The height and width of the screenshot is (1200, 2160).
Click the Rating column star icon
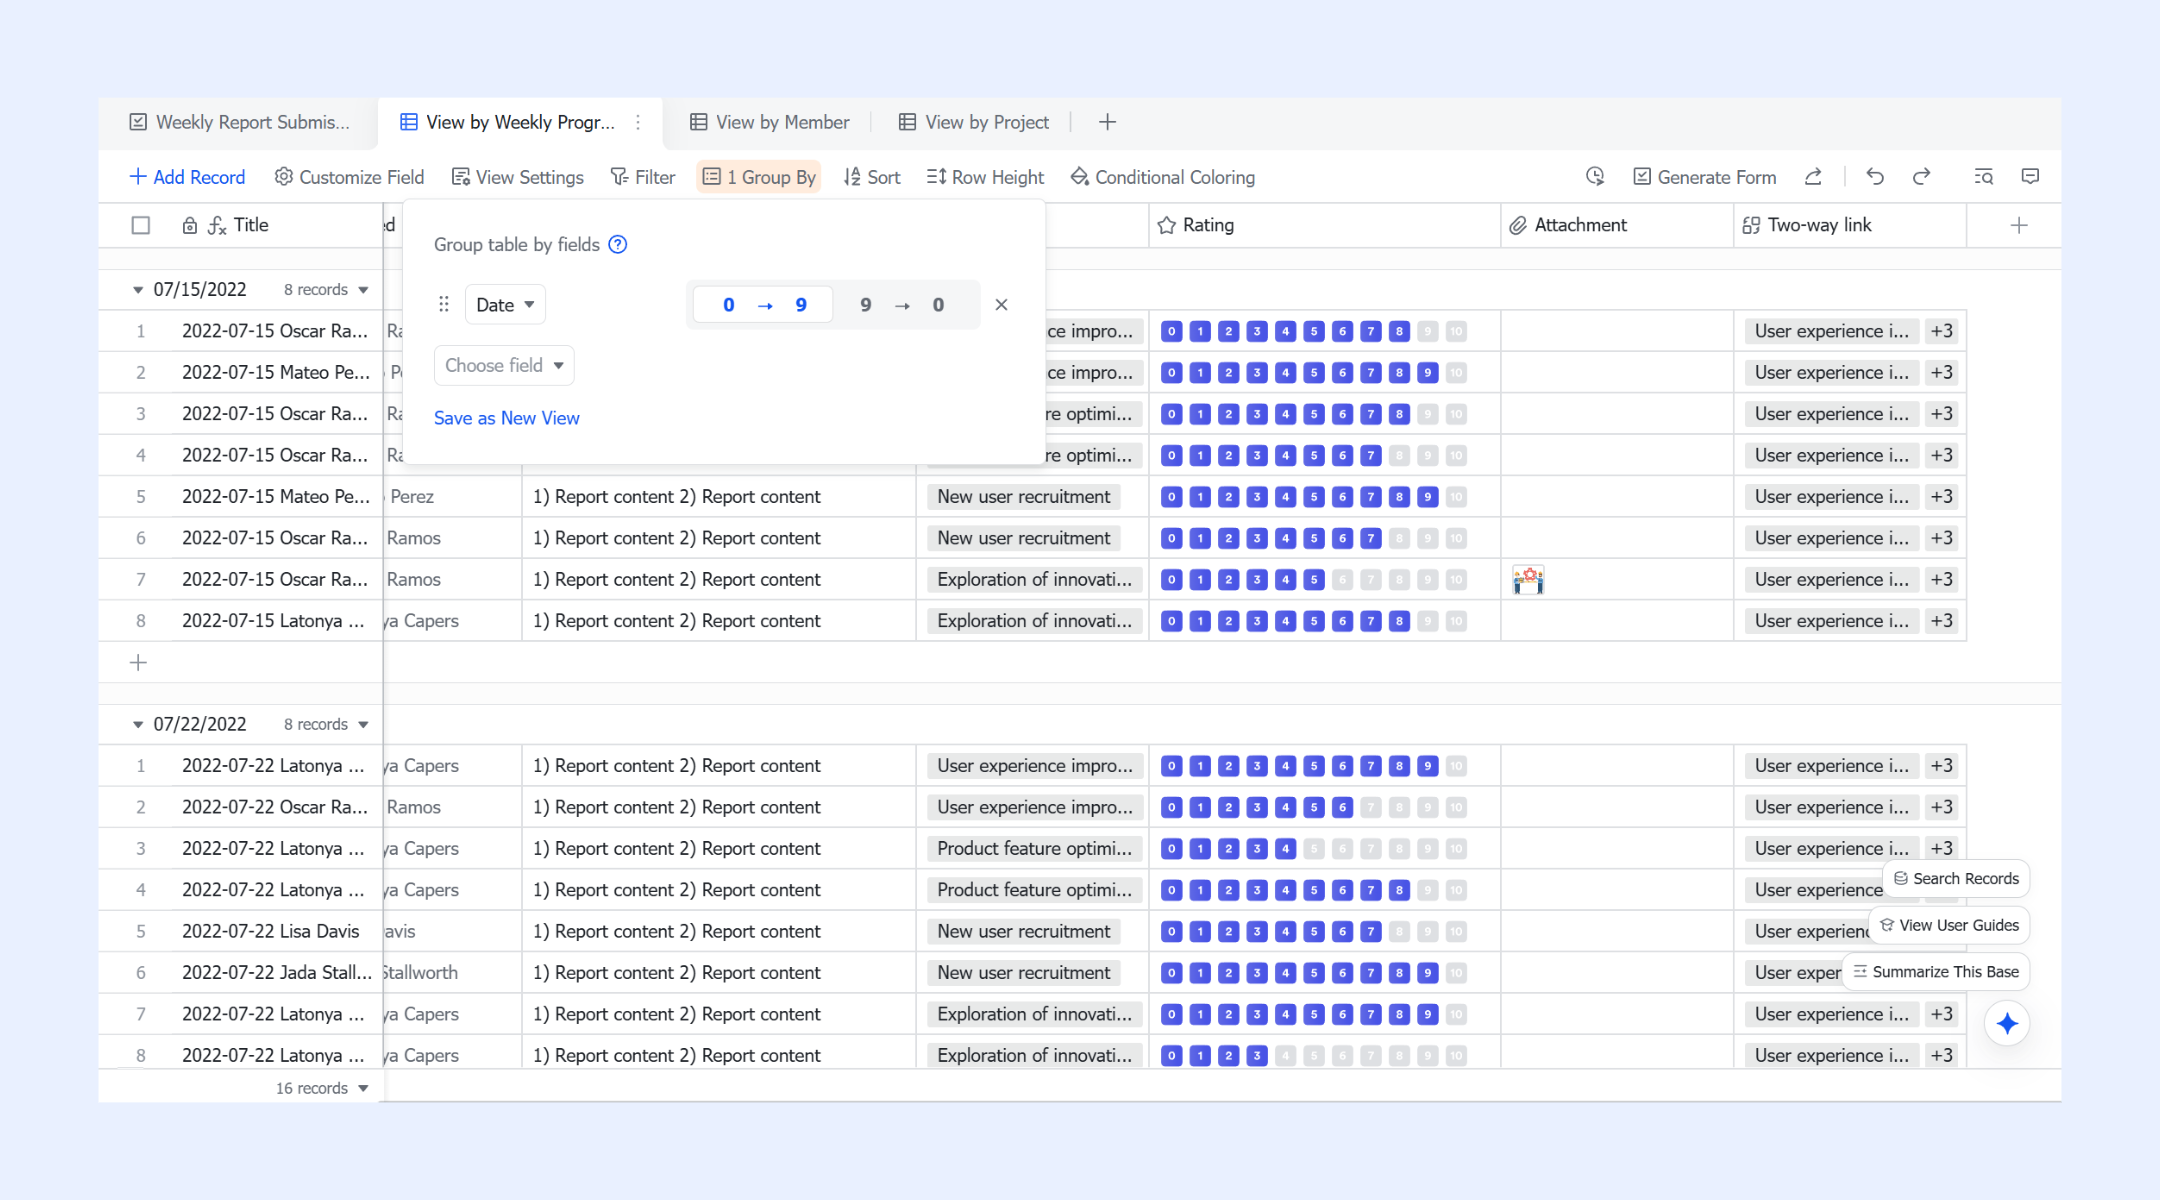click(1166, 225)
